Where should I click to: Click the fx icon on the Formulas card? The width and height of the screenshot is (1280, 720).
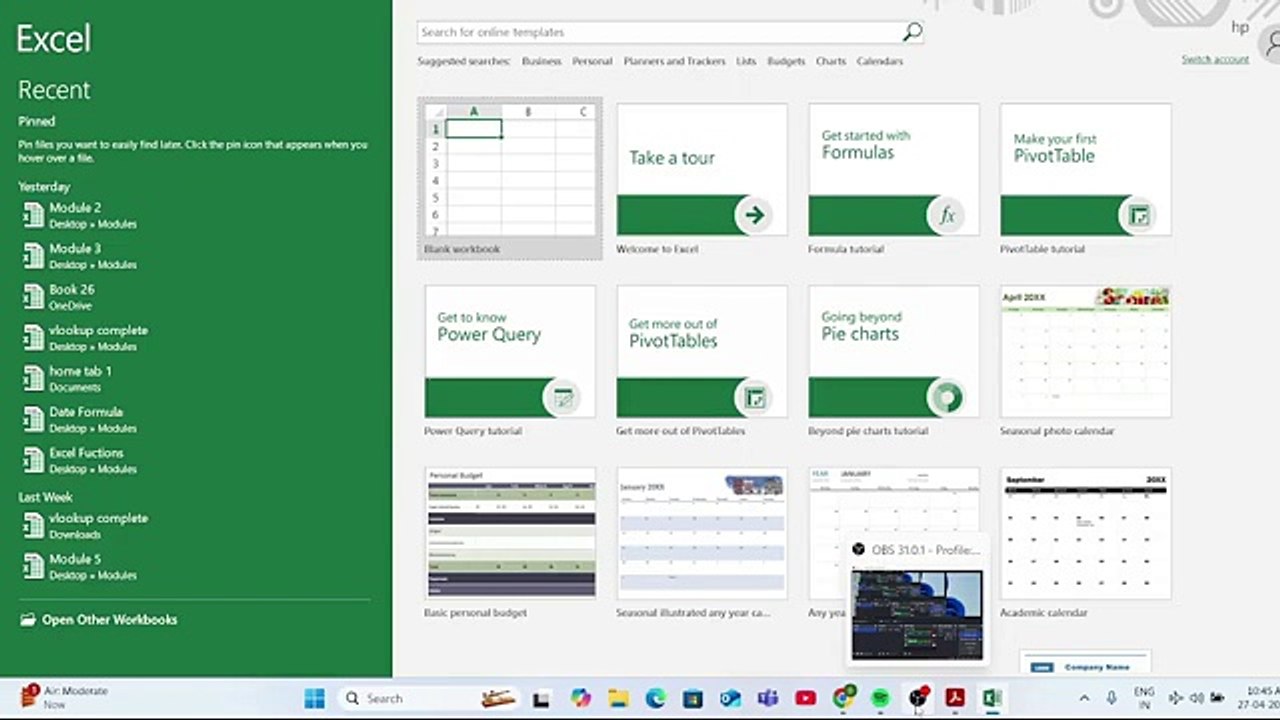pos(946,215)
